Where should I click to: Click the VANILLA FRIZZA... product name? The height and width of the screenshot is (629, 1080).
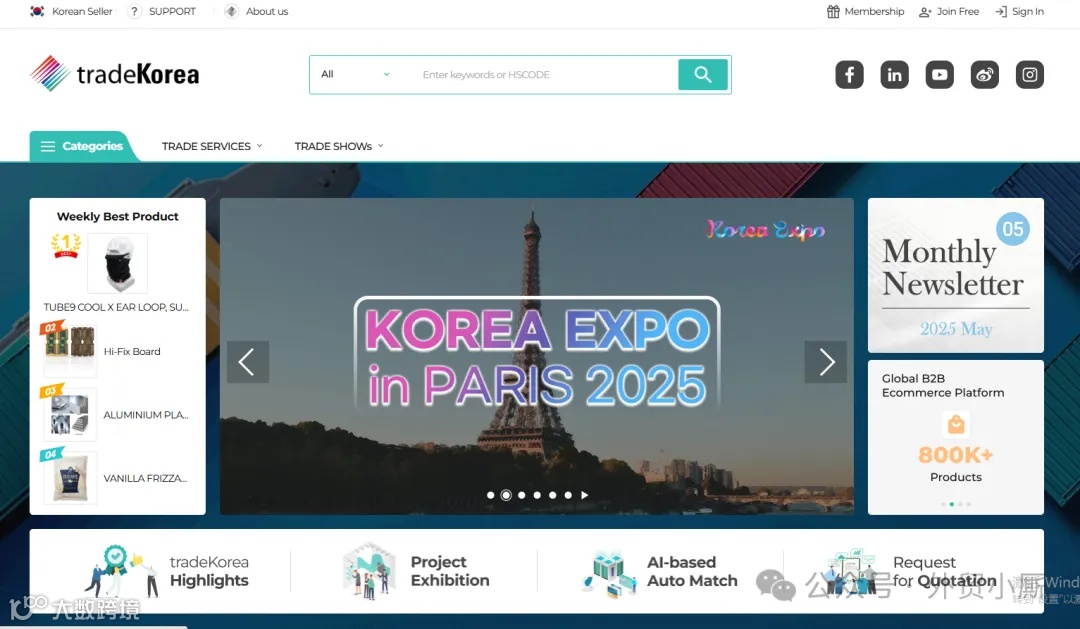point(145,478)
